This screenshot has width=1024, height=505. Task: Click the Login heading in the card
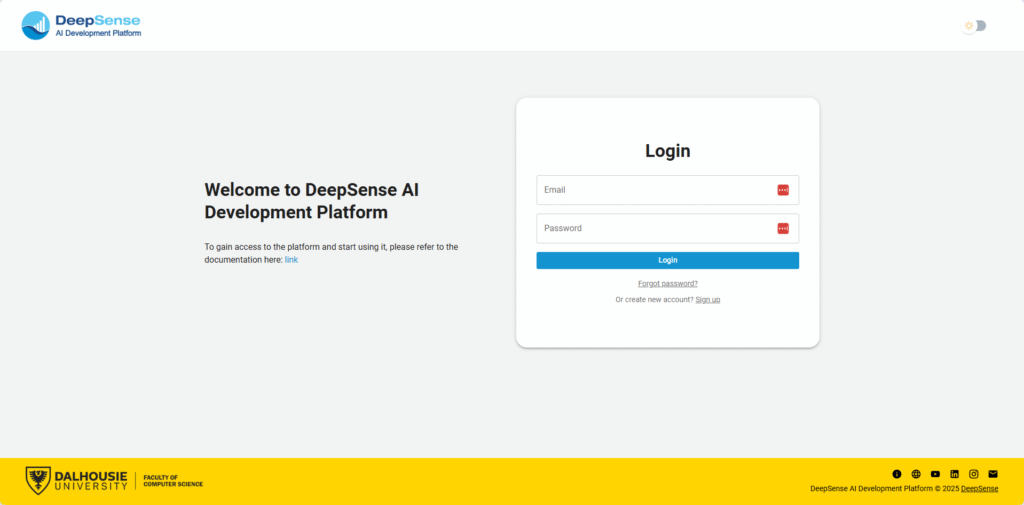(667, 151)
